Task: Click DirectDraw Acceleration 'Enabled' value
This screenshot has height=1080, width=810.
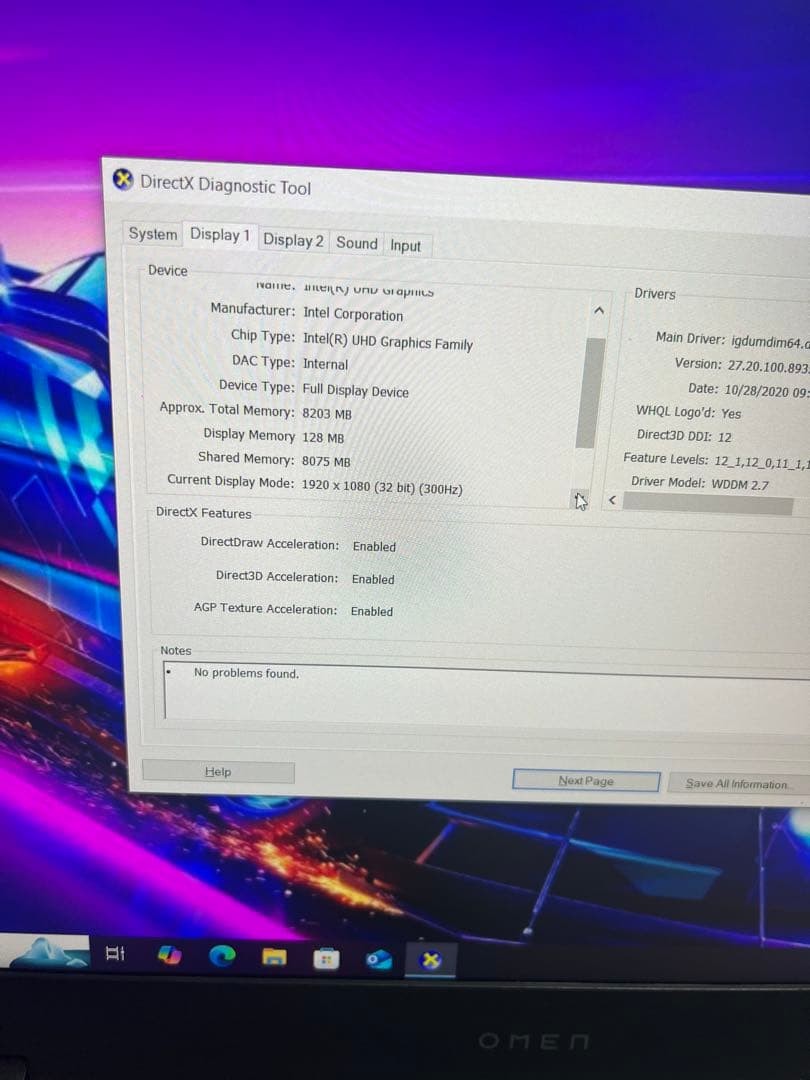Action: point(374,546)
